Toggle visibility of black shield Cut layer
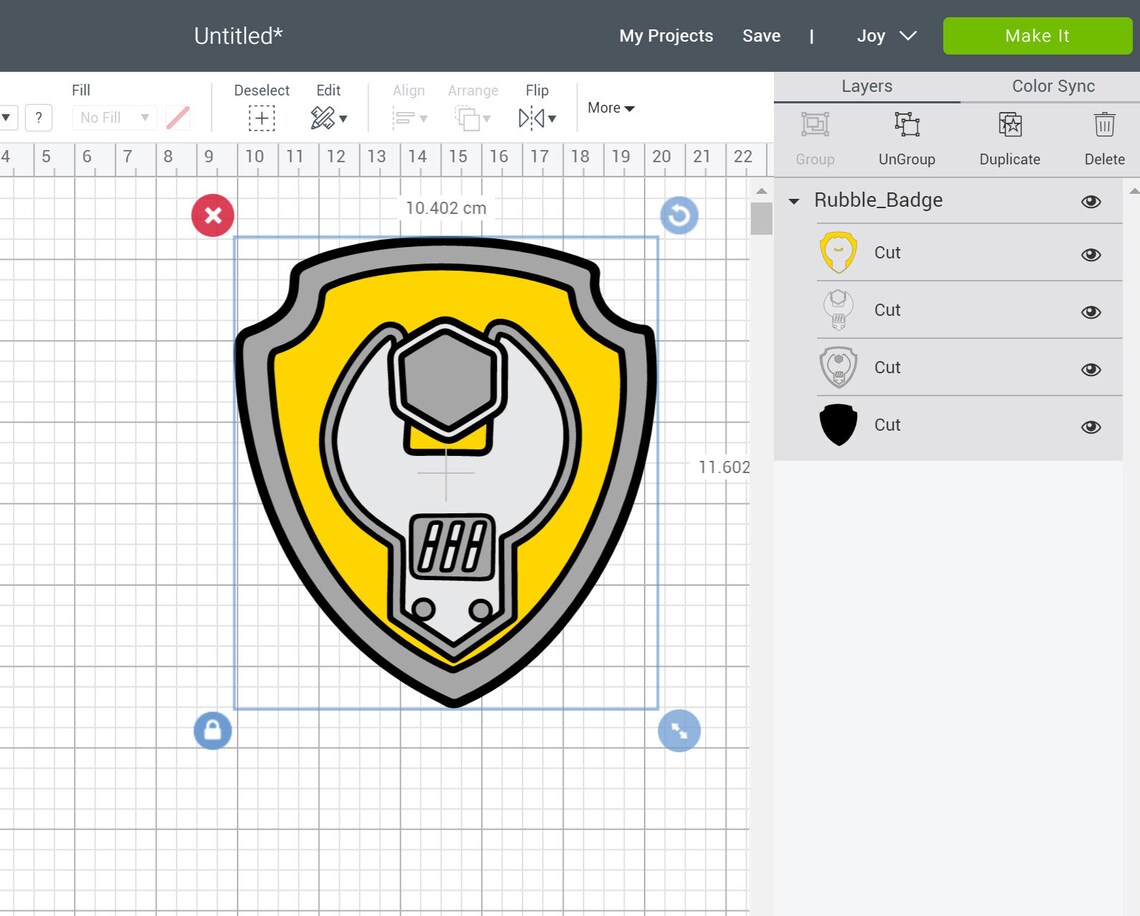 pyautogui.click(x=1091, y=427)
